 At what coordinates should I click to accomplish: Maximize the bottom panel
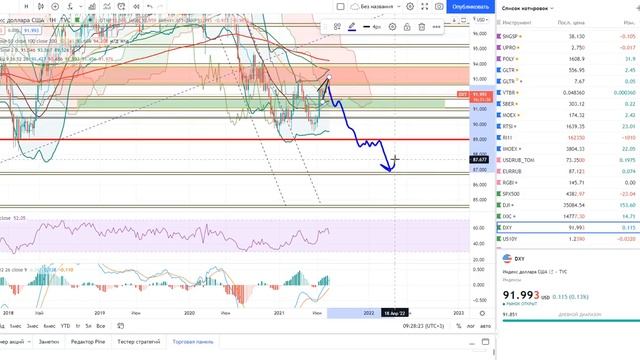(x=485, y=342)
